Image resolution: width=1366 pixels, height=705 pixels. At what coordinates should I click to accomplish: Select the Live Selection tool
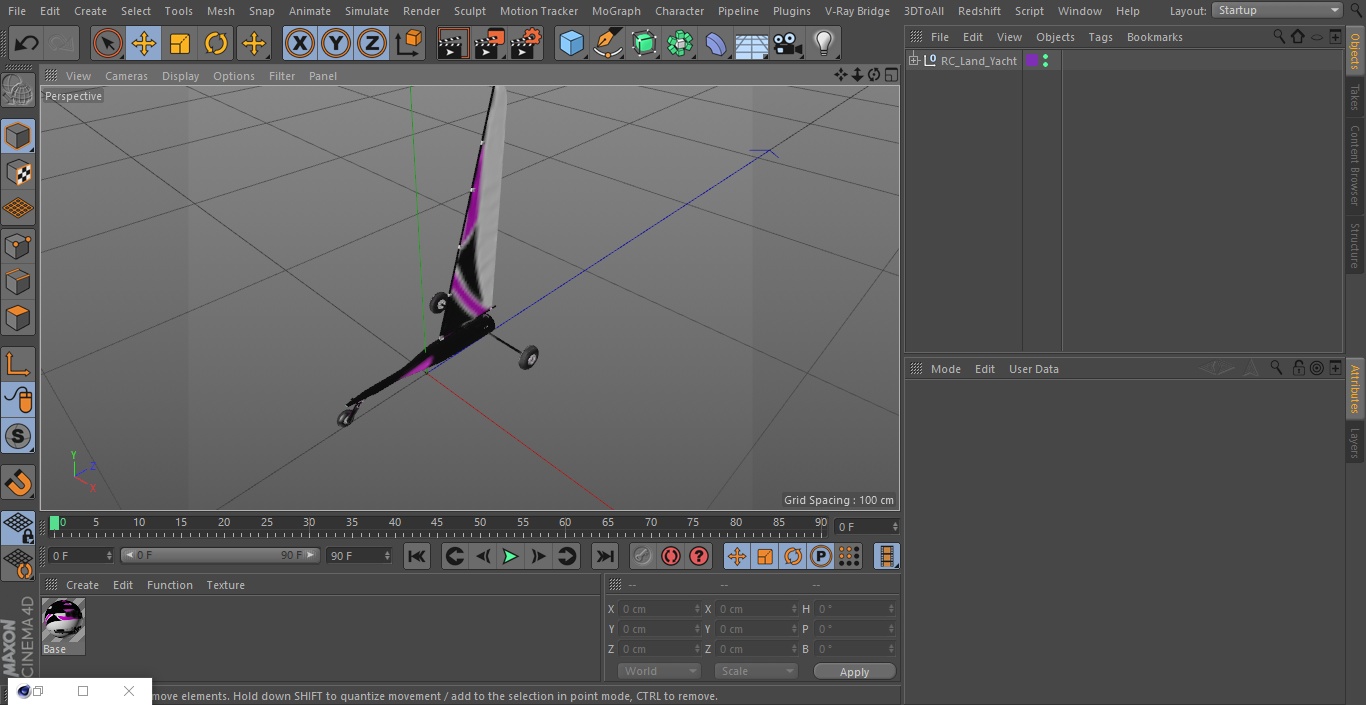(x=108, y=43)
